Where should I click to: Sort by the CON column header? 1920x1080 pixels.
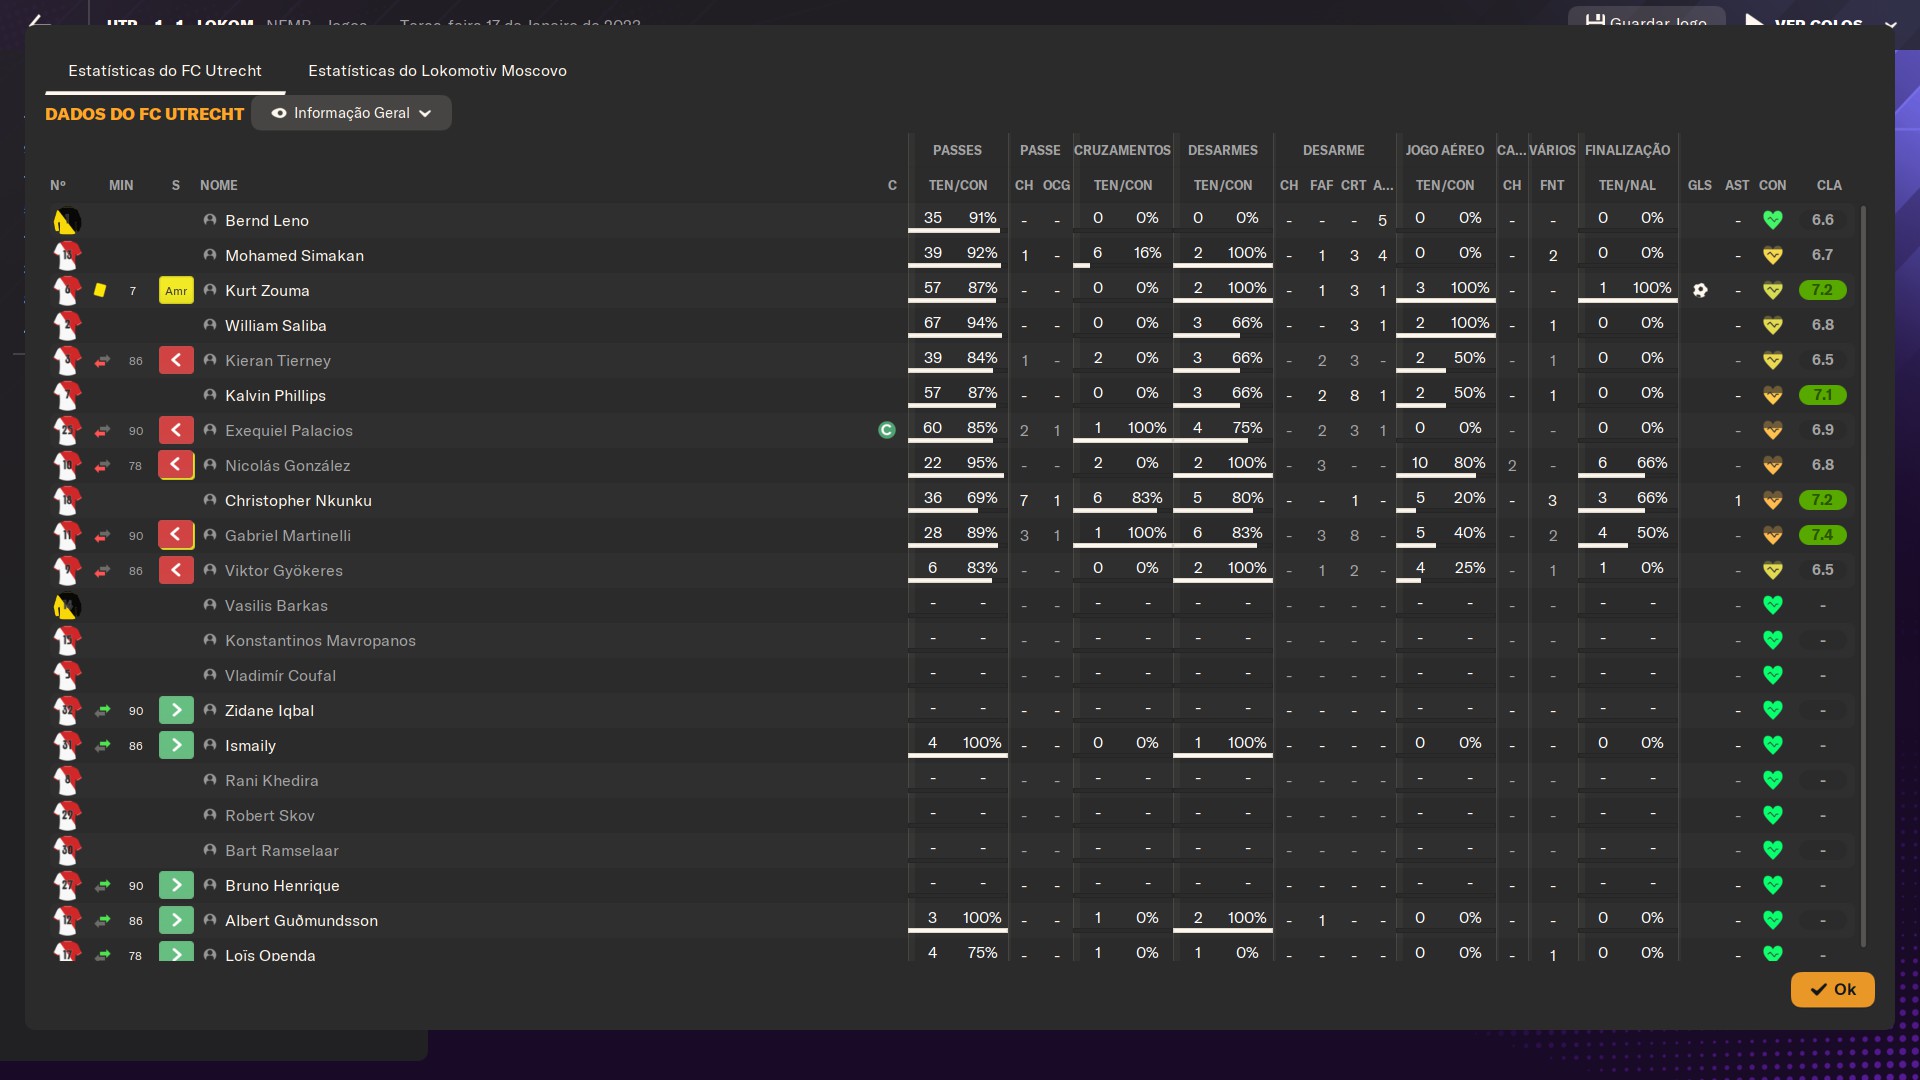tap(1772, 185)
